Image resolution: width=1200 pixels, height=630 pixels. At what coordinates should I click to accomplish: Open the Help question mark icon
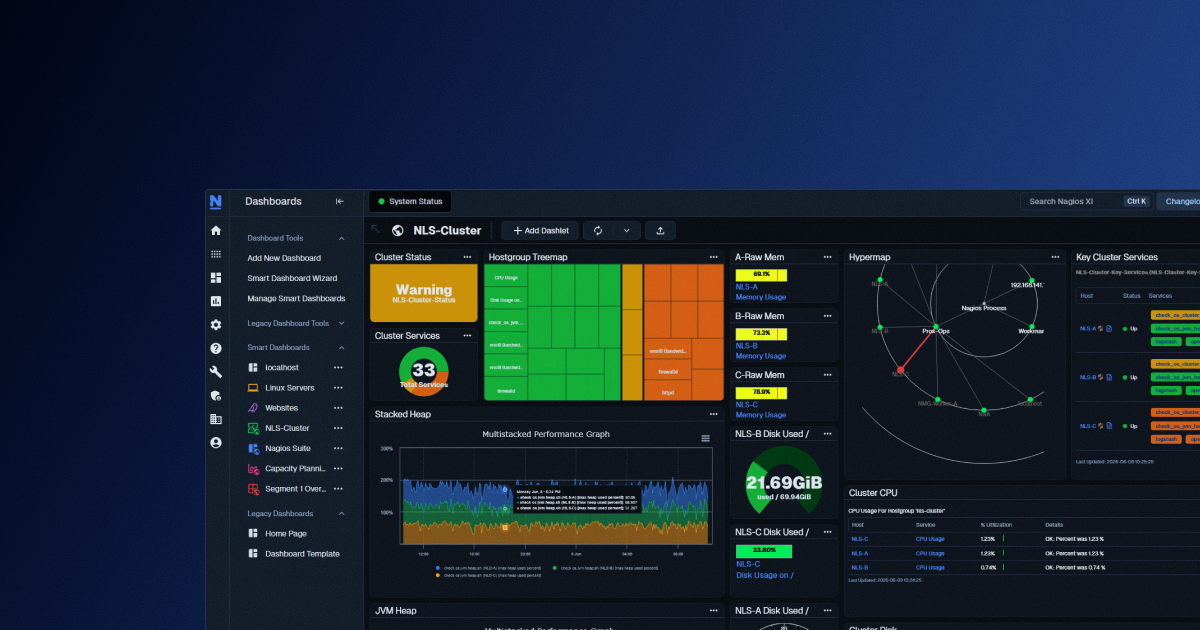pyautogui.click(x=216, y=348)
